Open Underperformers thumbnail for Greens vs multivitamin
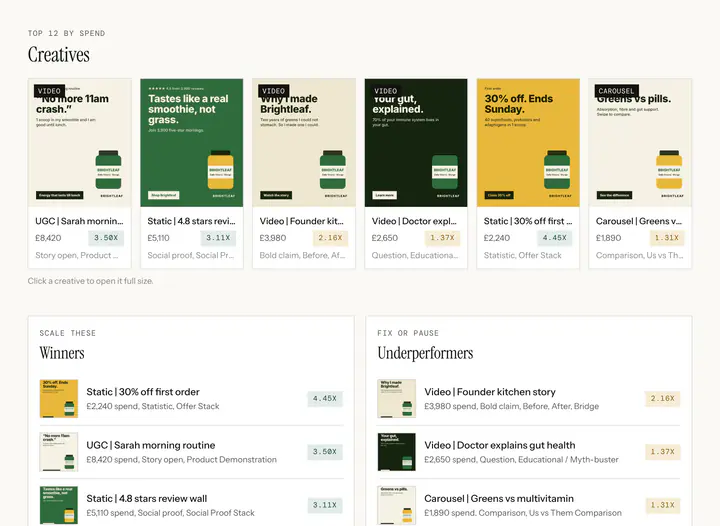Viewport: 720px width, 526px height. click(x=397, y=505)
